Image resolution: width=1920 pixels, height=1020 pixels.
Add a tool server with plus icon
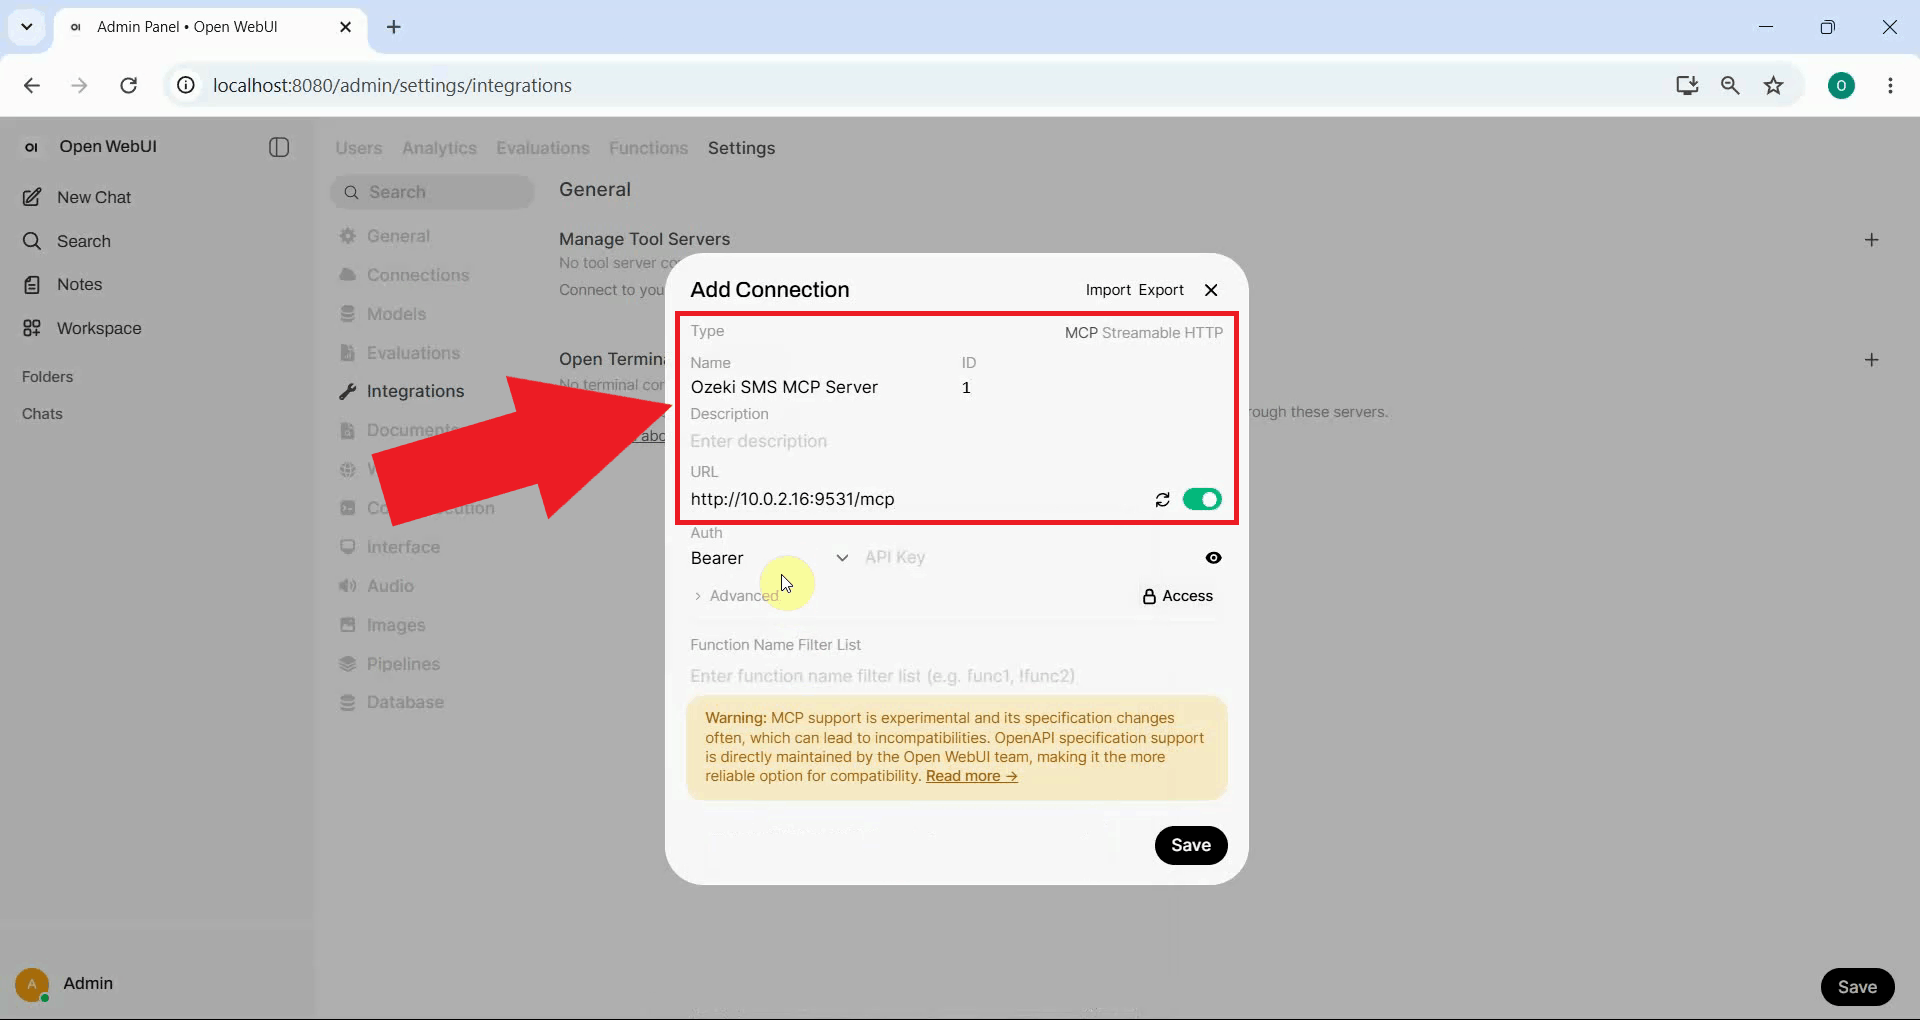pyautogui.click(x=1872, y=240)
